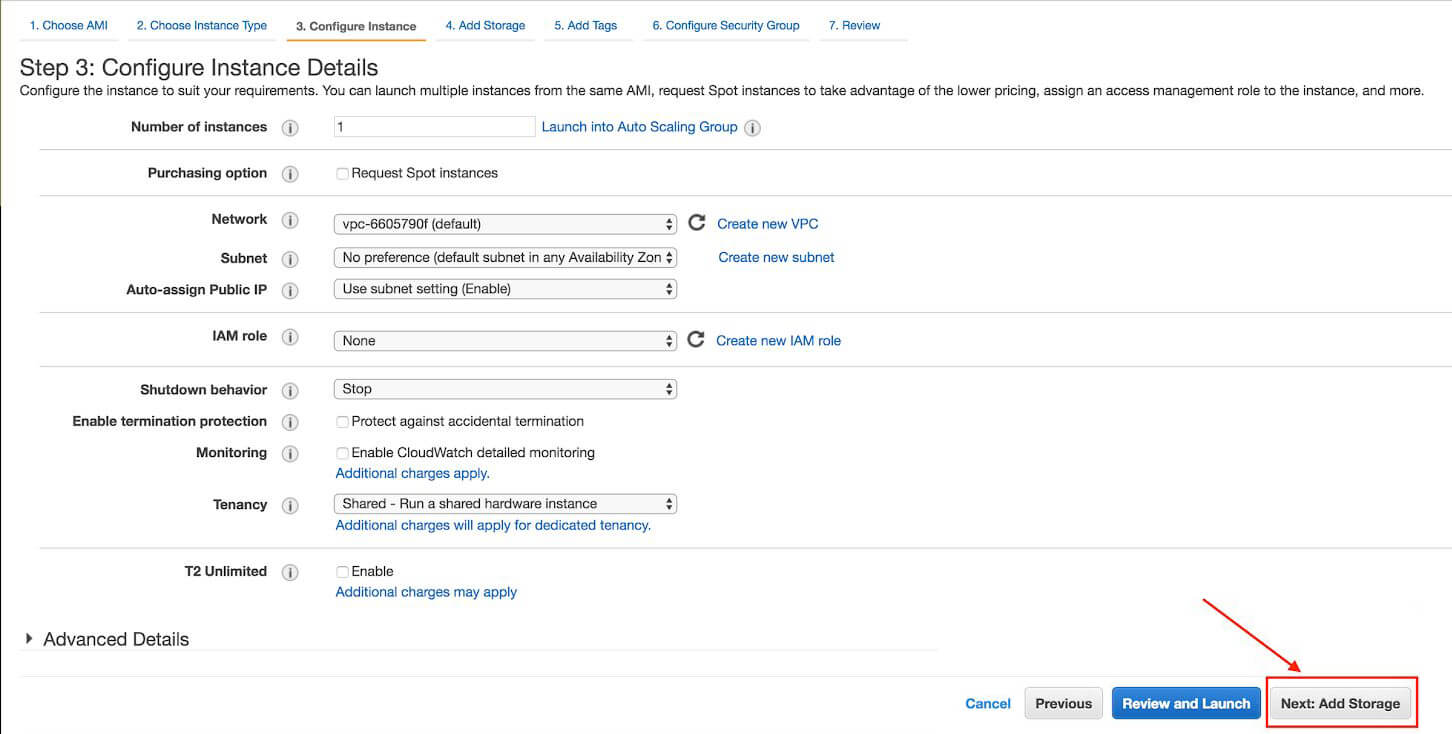
Task: Open info icon for Enable termination protection
Action: (290, 422)
